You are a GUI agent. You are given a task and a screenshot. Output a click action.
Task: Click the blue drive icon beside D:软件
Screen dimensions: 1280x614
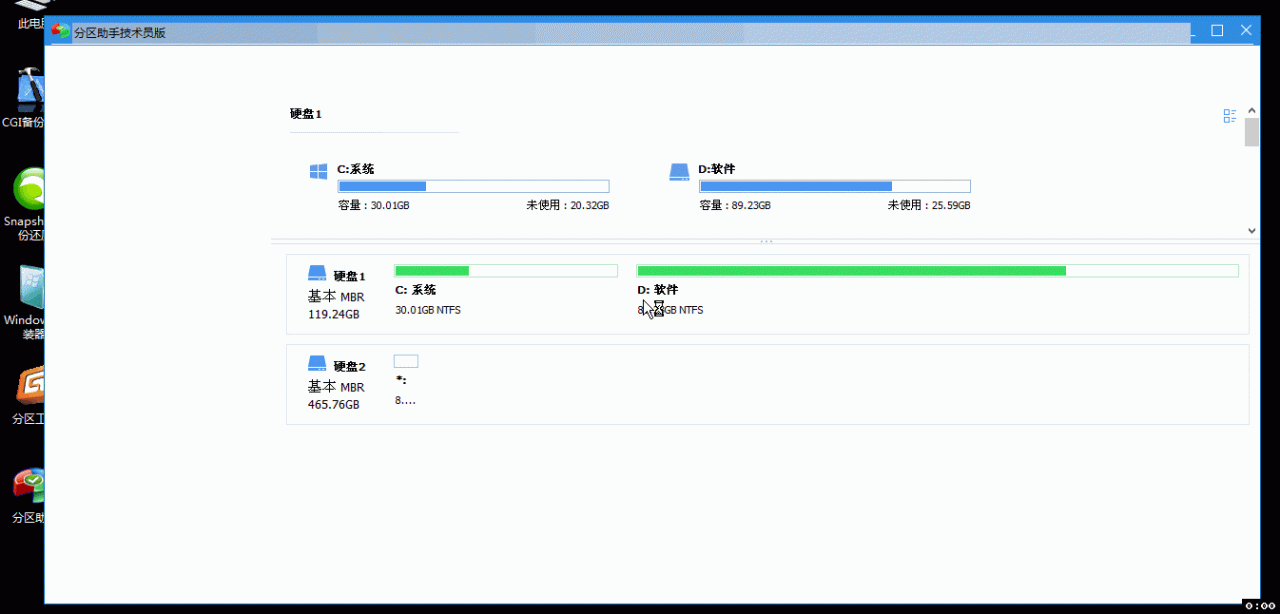coord(679,172)
